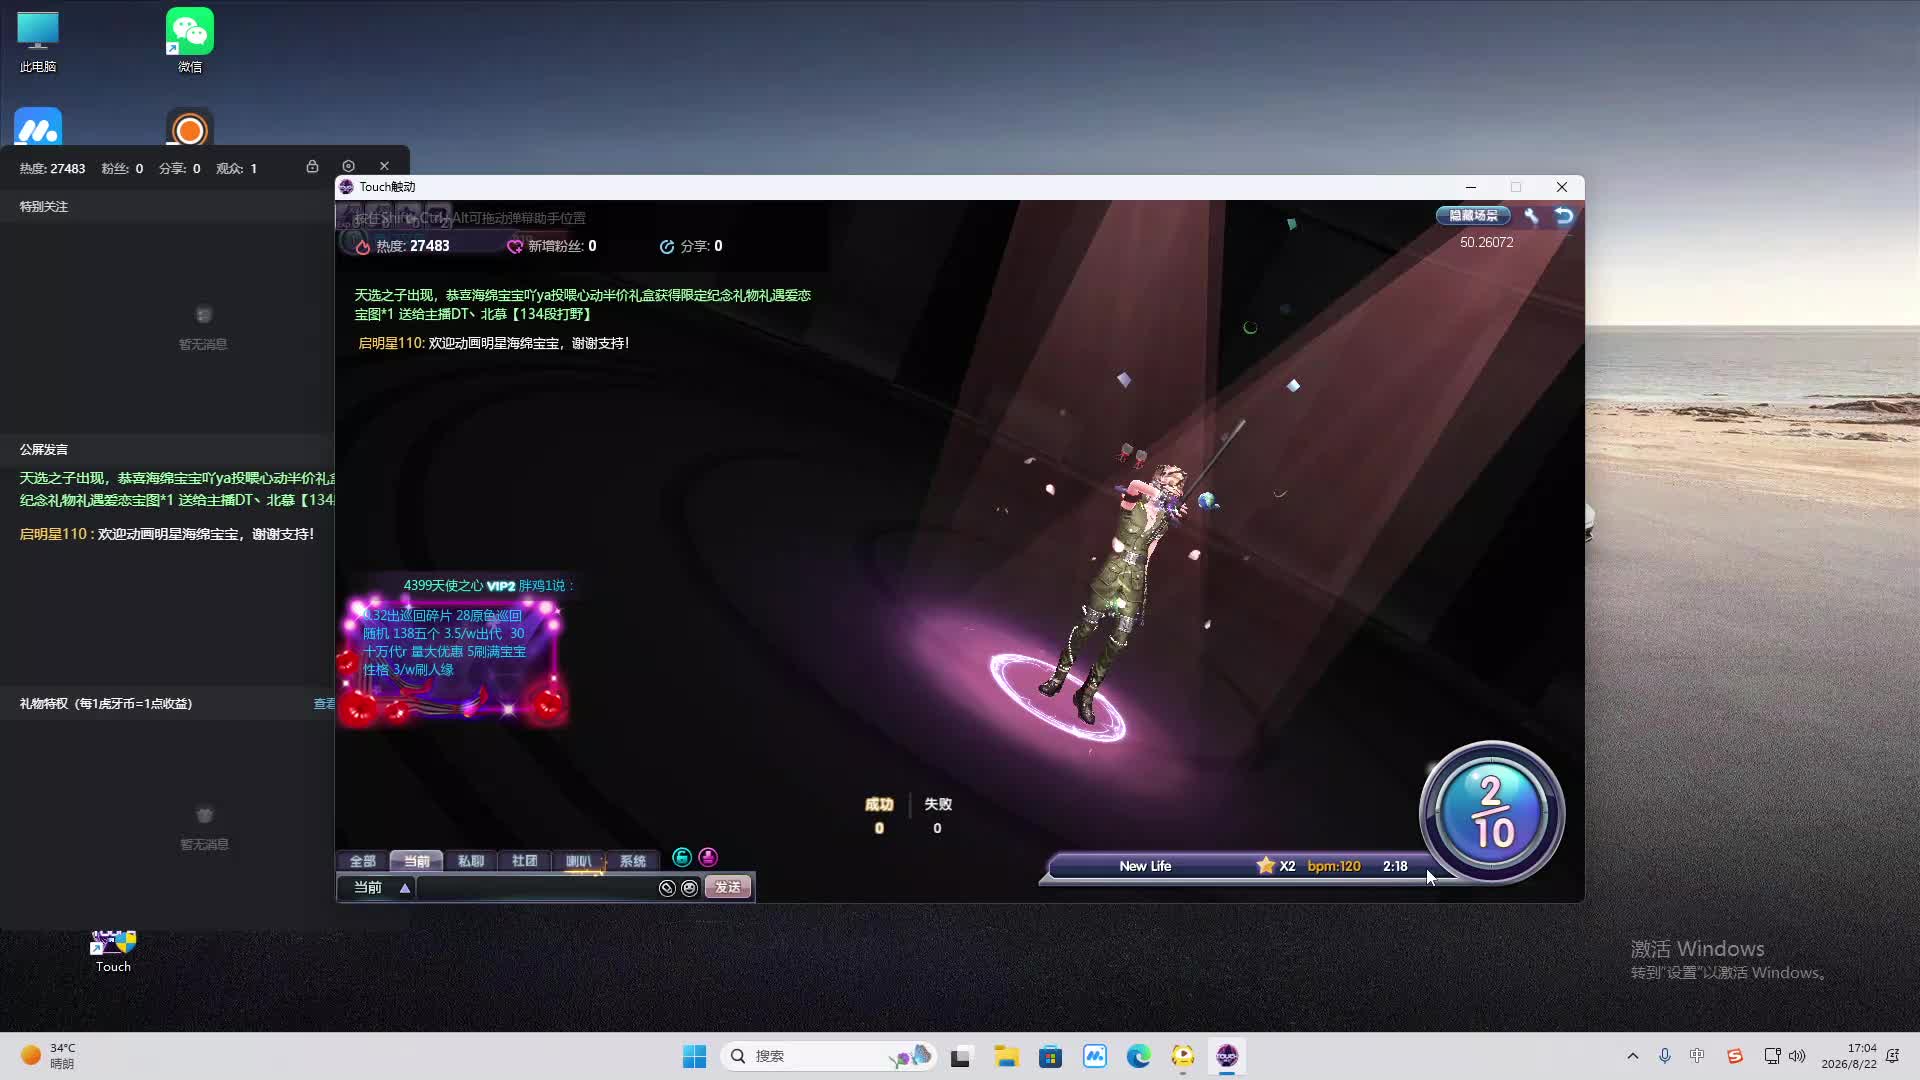This screenshot has width=1920, height=1080.
Task: Click the yellow character taskbar app icon
Action: (x=1182, y=1056)
